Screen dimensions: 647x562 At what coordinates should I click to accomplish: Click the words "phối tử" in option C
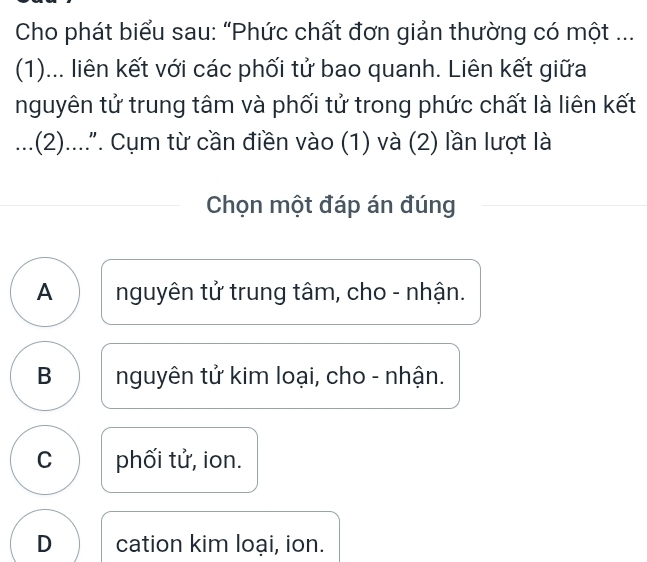click(148, 460)
